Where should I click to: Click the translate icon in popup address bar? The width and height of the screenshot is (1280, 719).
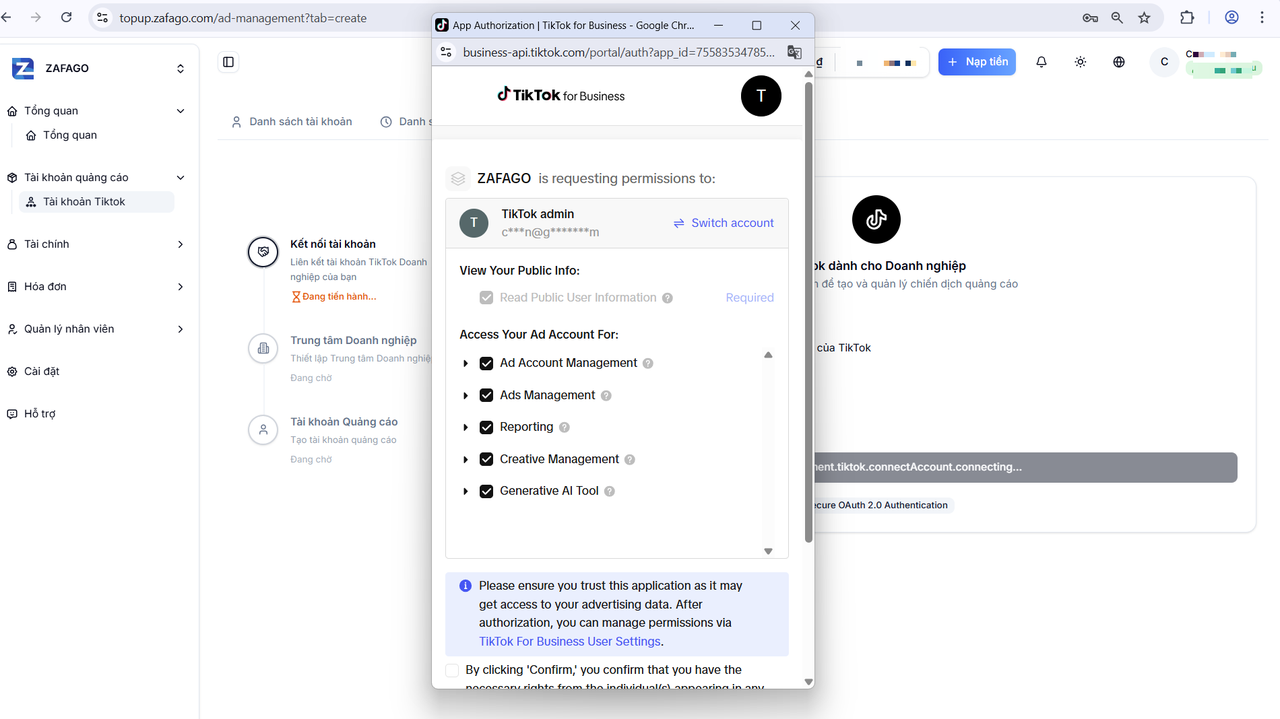pos(794,52)
